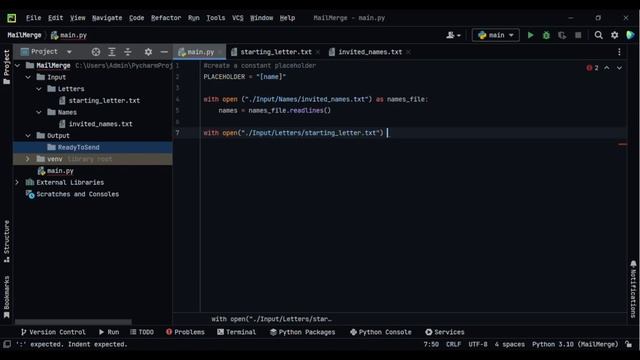Collapse the MailMerge root folder
This screenshot has width=640, height=360.
click(18, 65)
